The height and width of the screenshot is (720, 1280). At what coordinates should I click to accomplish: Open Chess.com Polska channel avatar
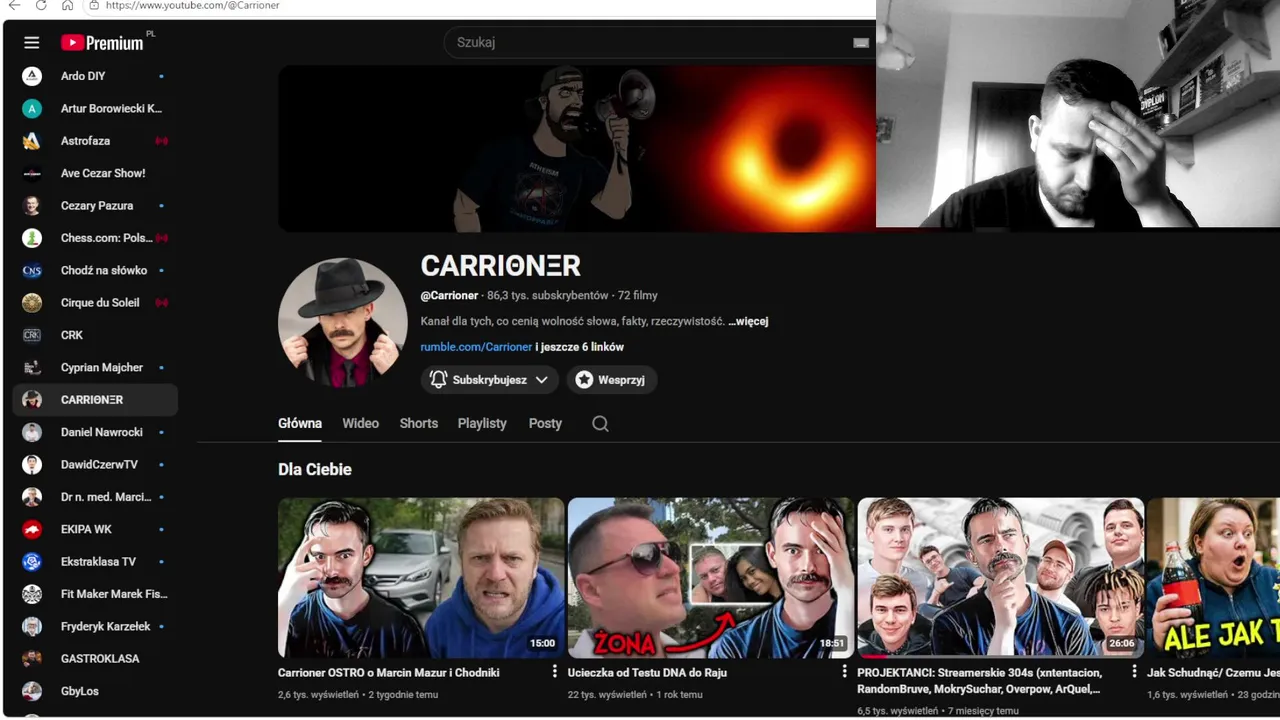point(32,238)
